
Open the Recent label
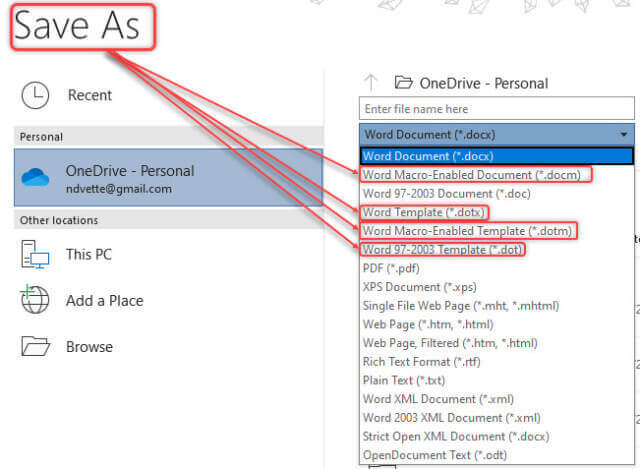tap(90, 95)
